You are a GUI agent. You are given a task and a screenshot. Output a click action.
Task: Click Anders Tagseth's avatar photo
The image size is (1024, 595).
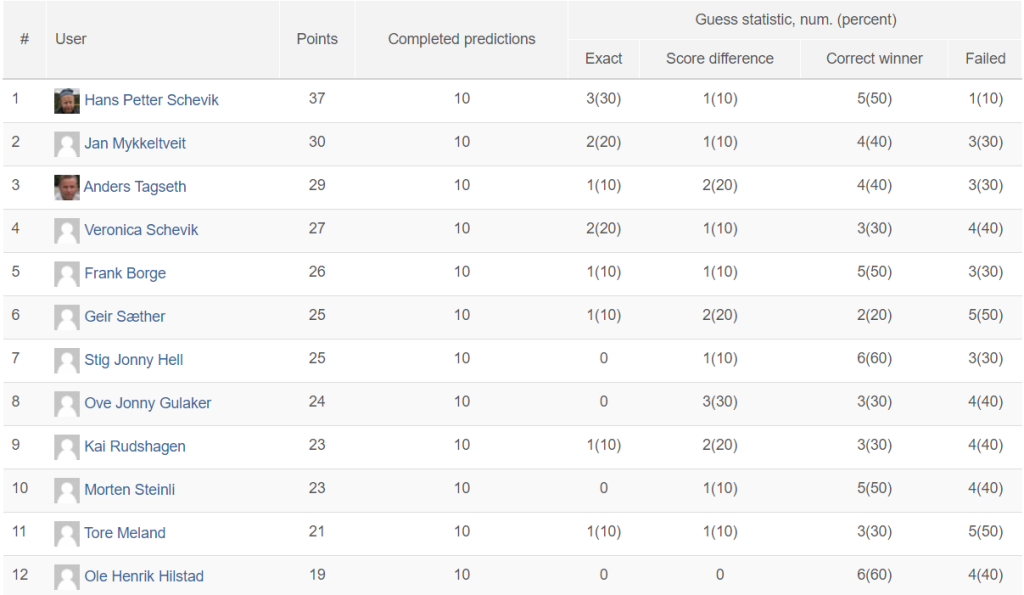tap(67, 187)
